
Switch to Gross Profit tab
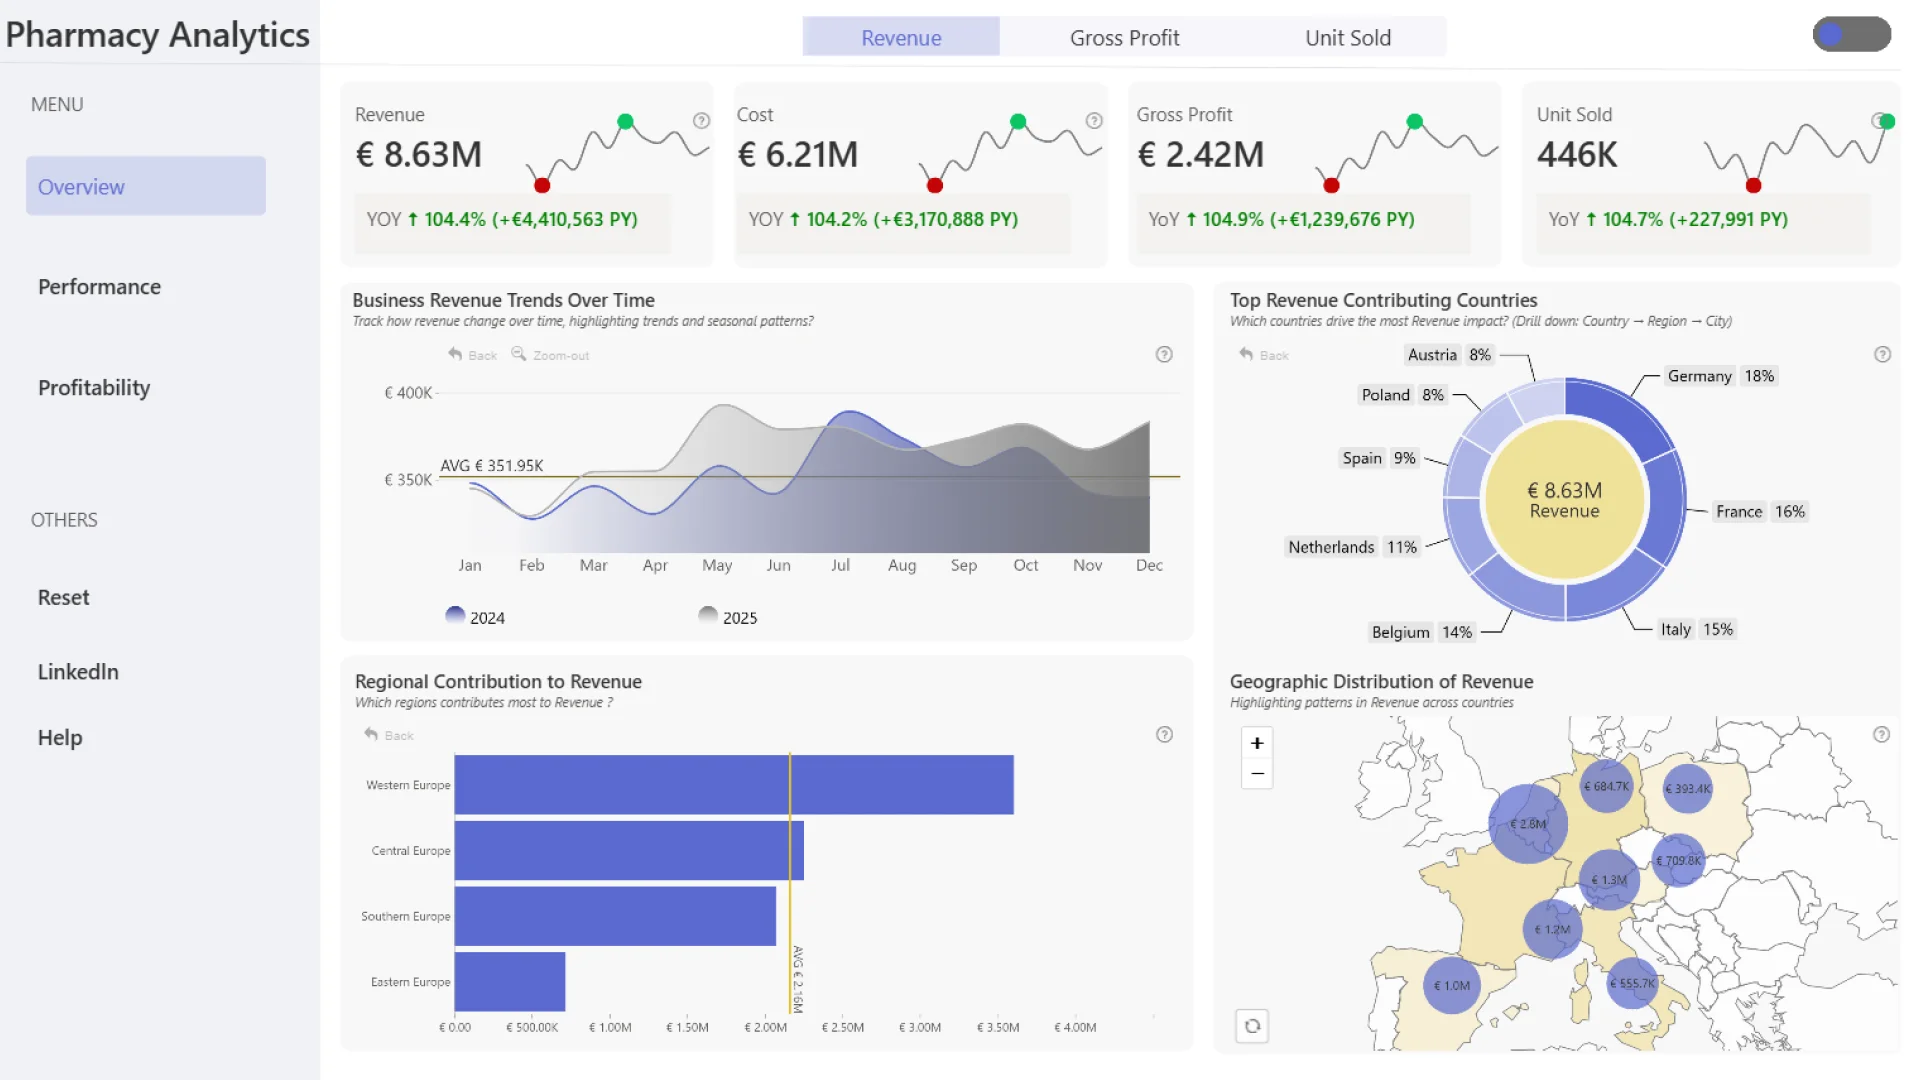(x=1124, y=38)
